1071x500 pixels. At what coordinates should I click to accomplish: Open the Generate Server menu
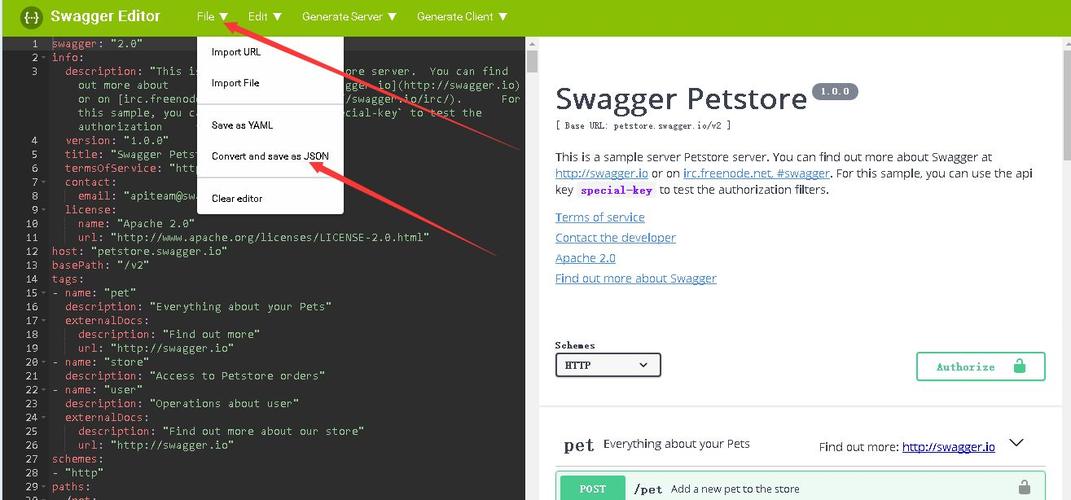pos(349,16)
